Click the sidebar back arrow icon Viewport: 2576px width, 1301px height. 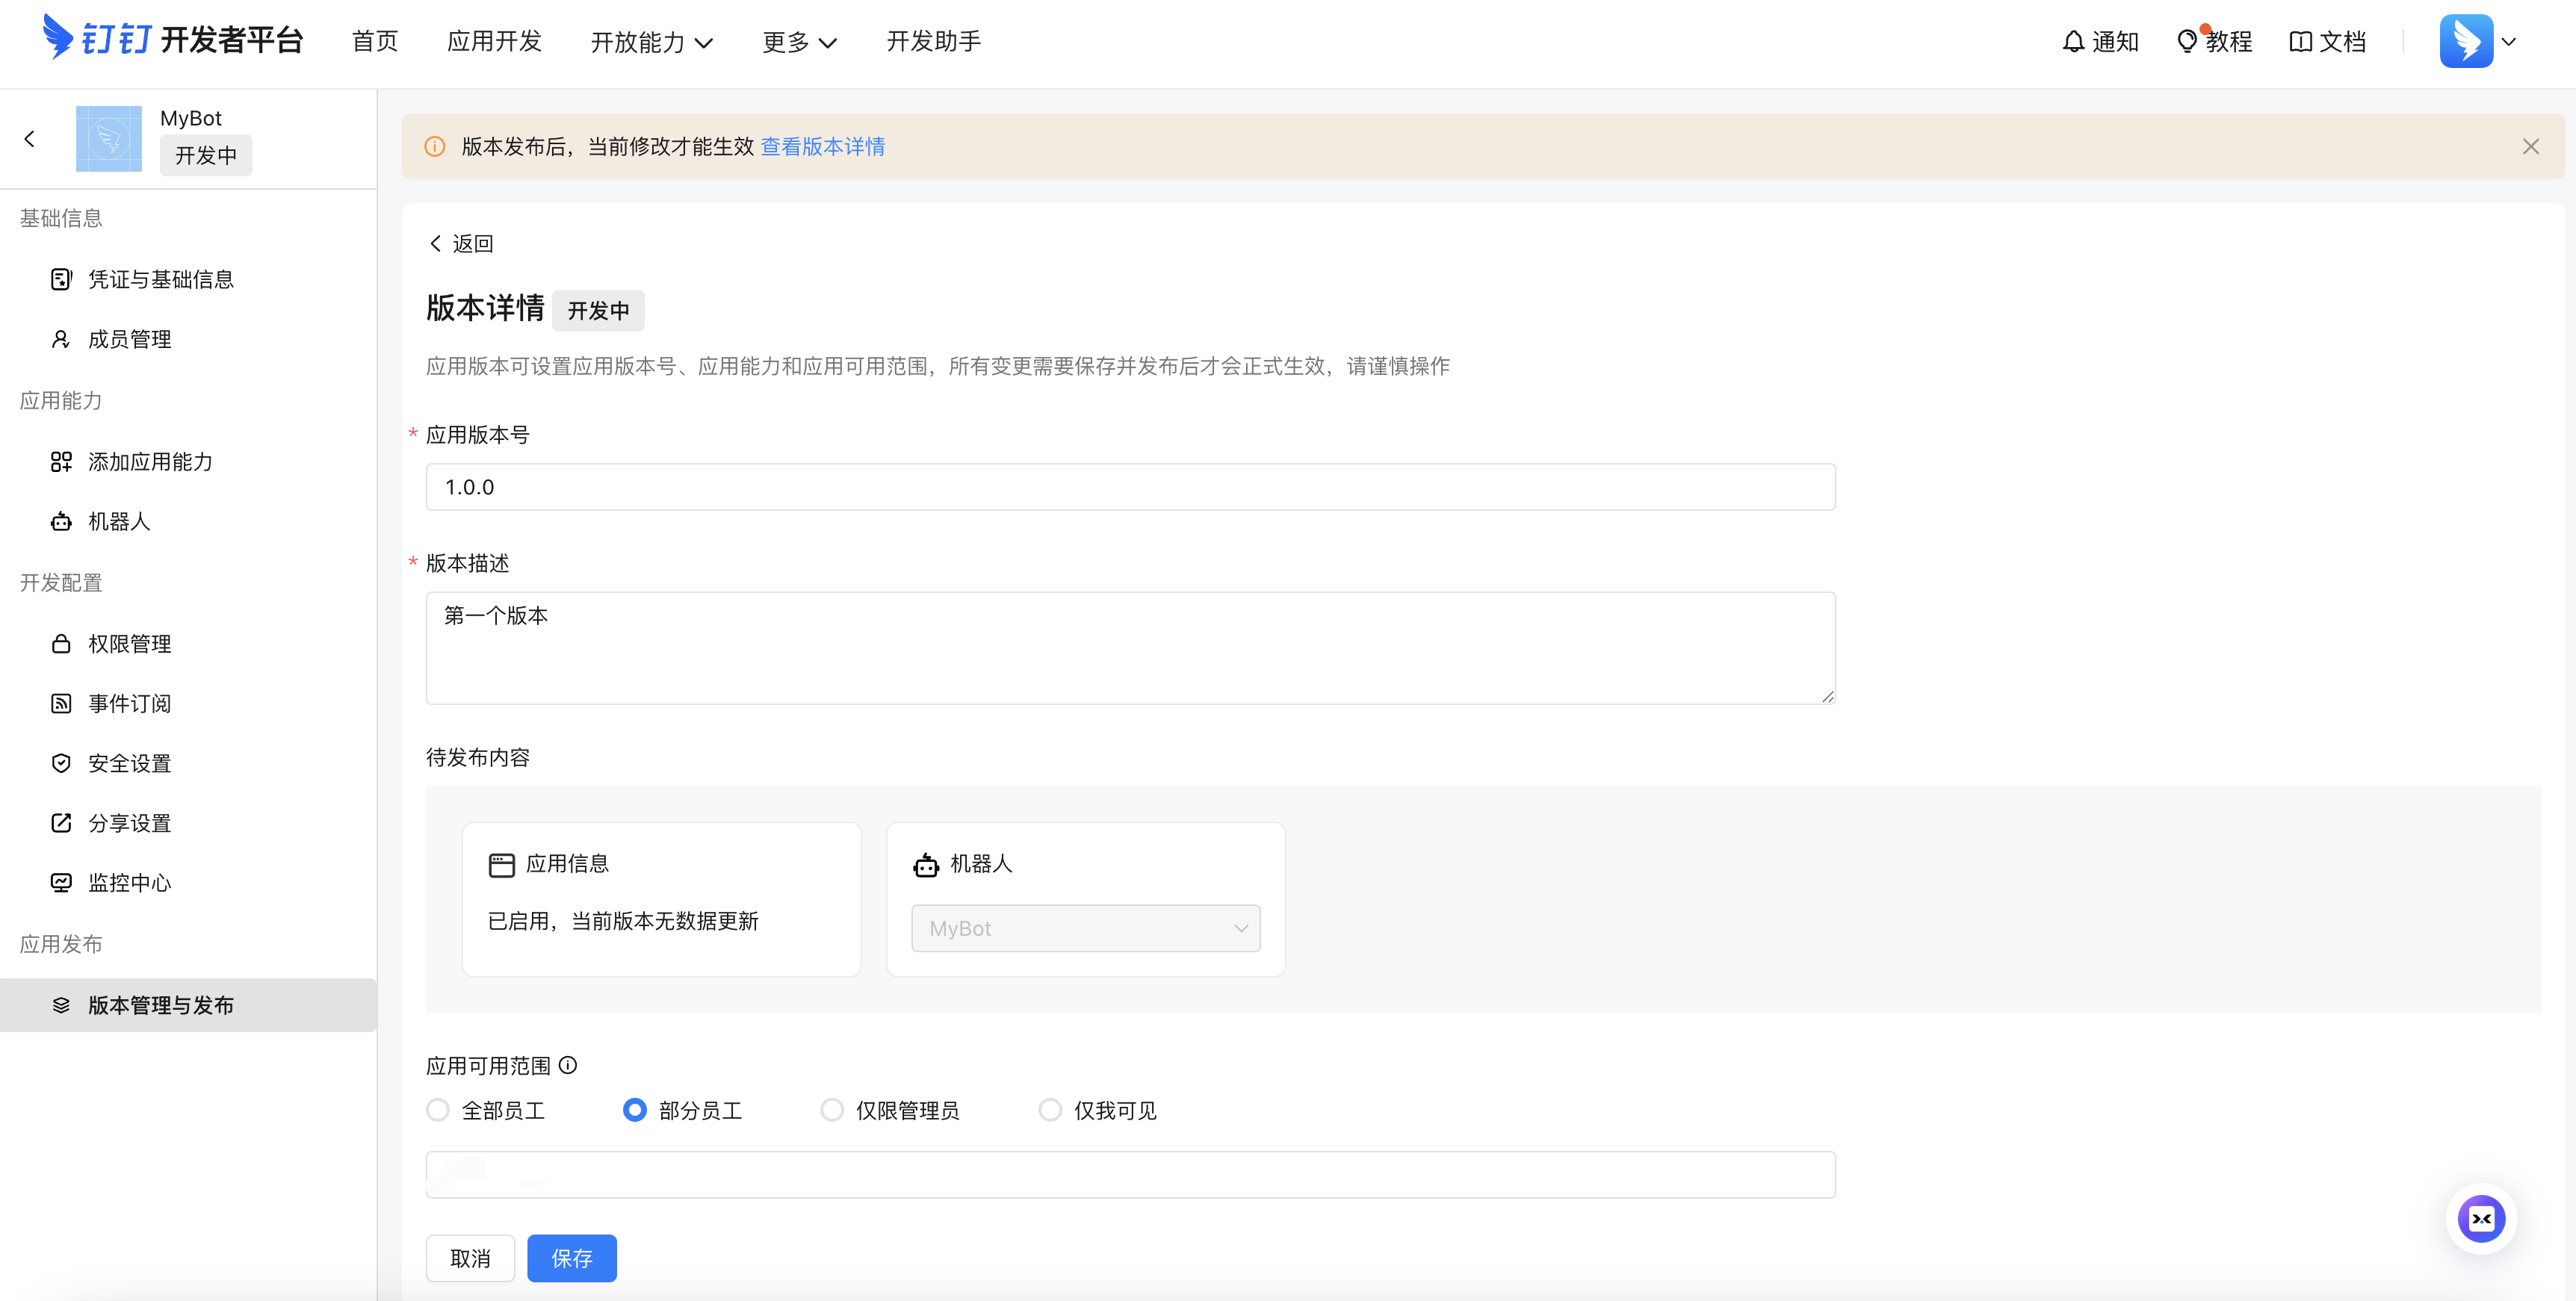click(x=30, y=139)
